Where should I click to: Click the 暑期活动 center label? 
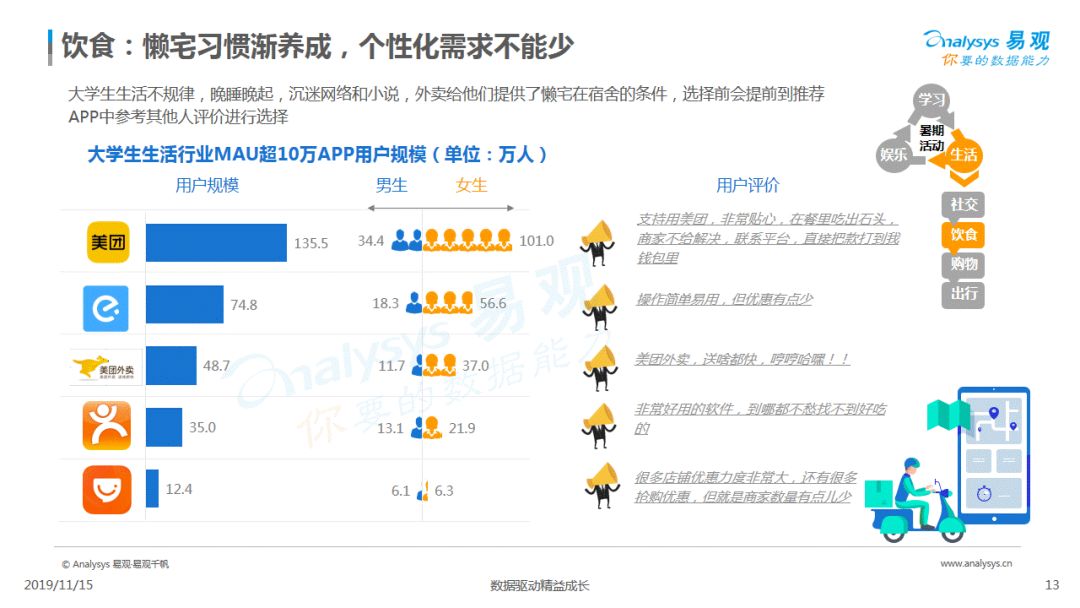(931, 138)
